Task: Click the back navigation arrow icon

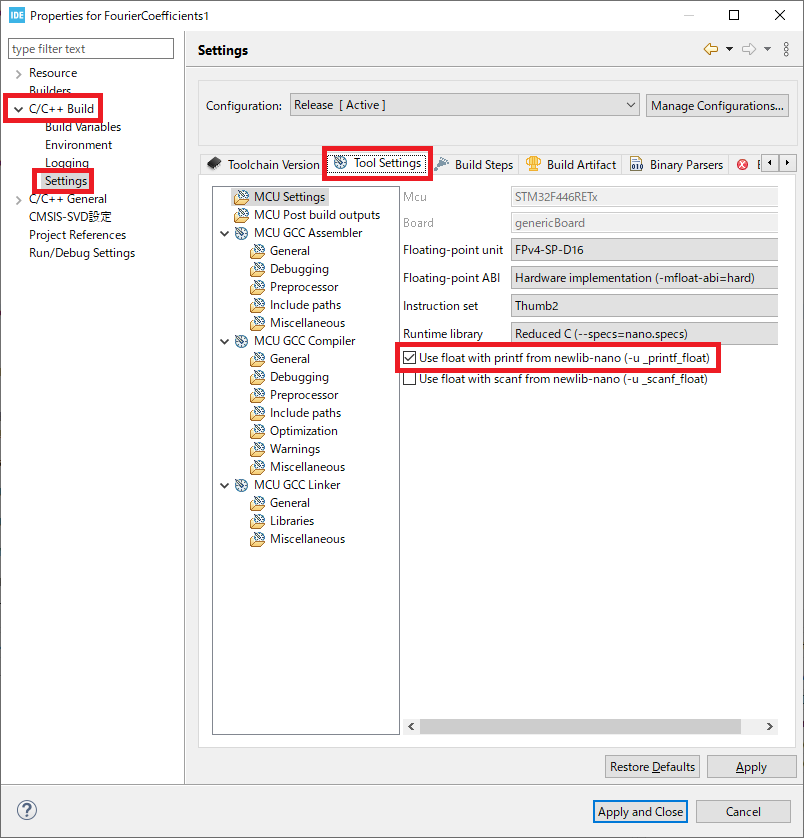Action: (x=711, y=49)
